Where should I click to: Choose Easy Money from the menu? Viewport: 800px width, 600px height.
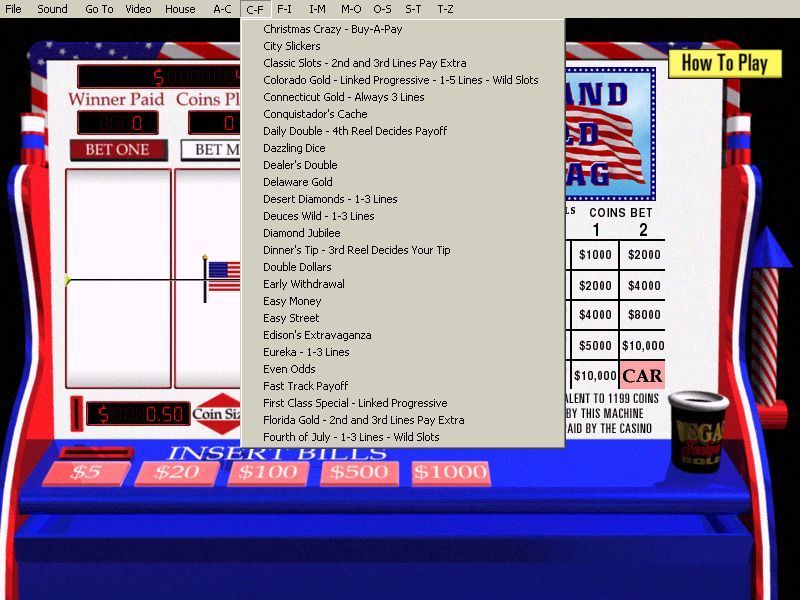tap(292, 301)
